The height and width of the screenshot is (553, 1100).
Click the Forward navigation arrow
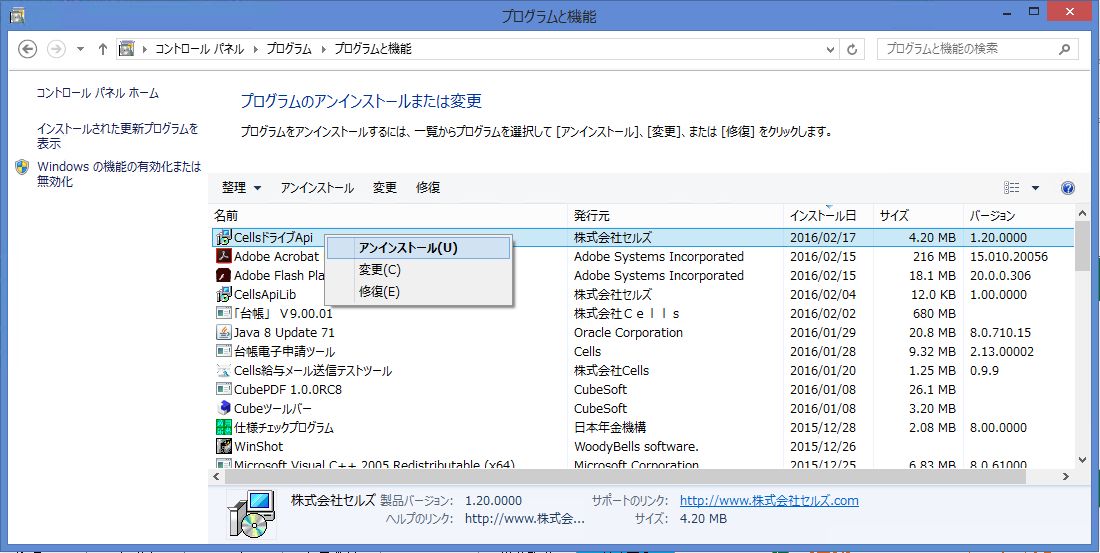pos(55,49)
